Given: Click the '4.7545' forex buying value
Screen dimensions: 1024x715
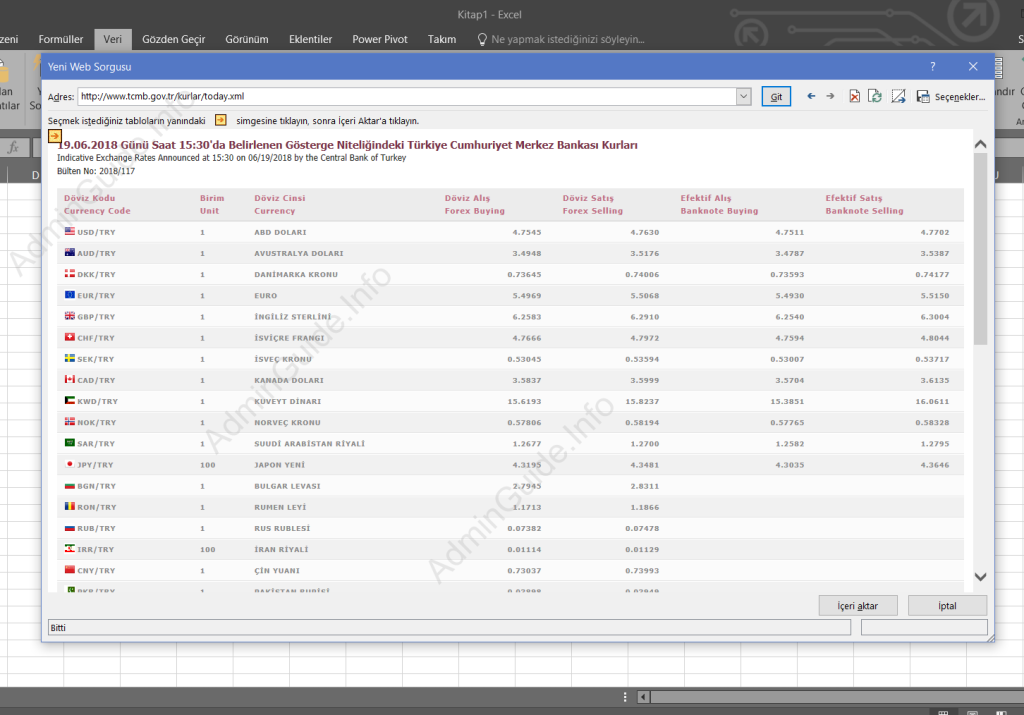Looking at the screenshot, I should 526,232.
